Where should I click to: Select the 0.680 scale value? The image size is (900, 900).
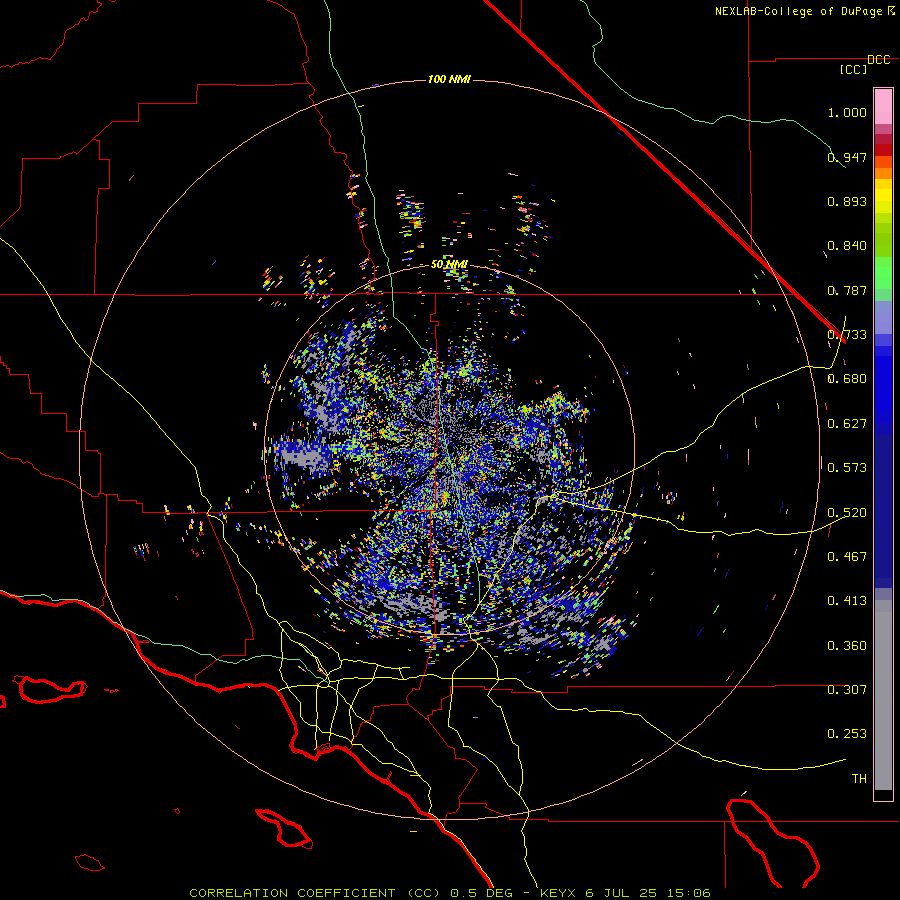[x=847, y=379]
